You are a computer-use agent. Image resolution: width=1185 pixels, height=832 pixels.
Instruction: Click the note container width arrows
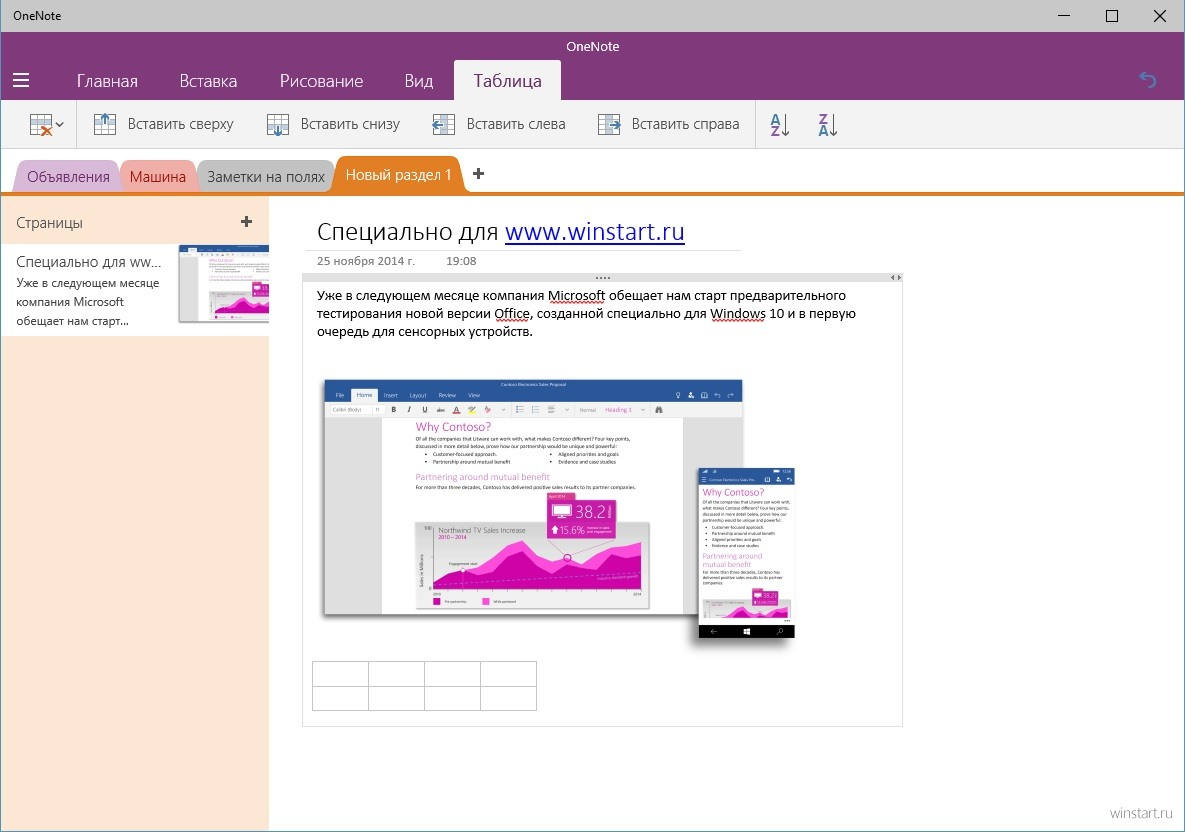(896, 277)
